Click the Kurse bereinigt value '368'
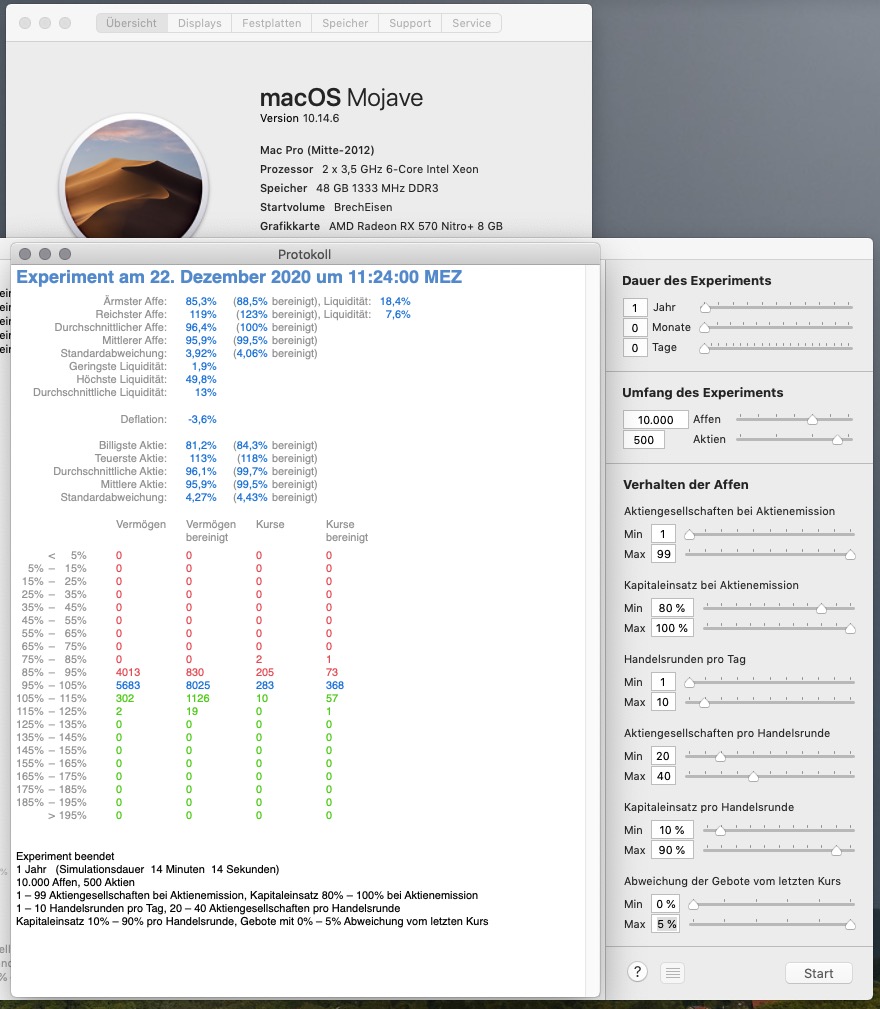The image size is (880, 1009). tap(335, 685)
